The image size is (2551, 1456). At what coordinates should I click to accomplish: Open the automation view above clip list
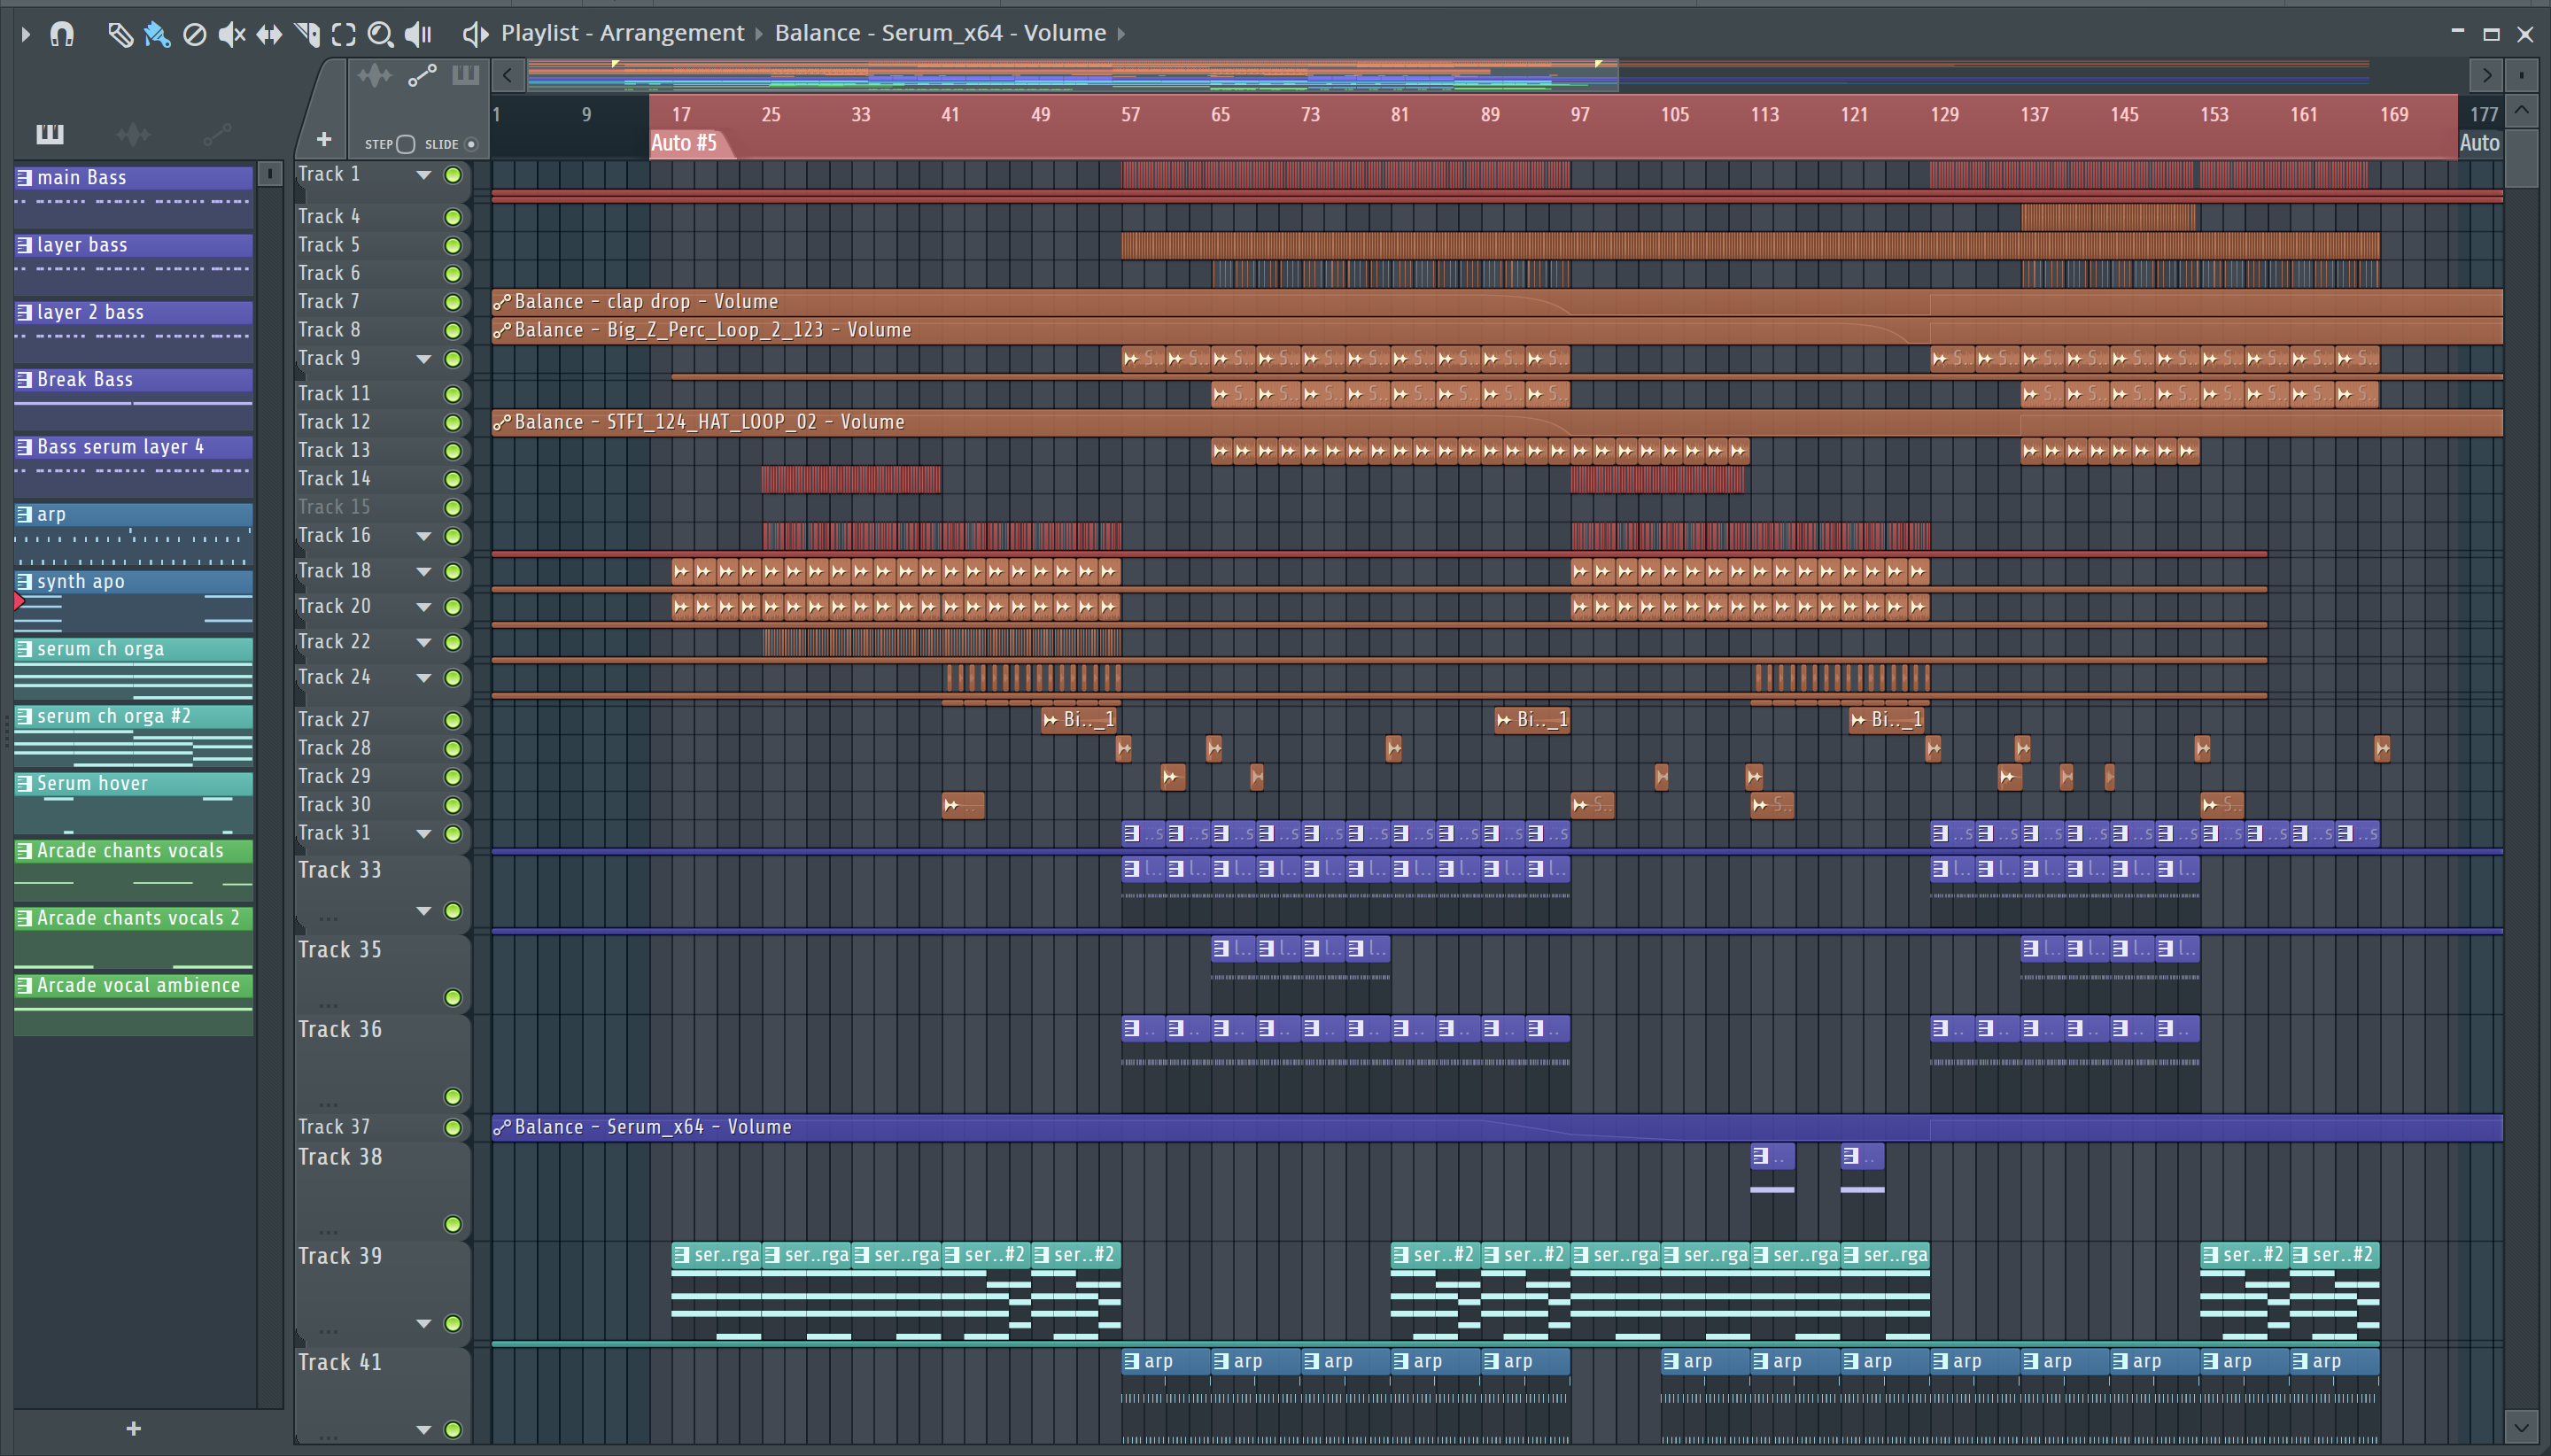coord(217,133)
